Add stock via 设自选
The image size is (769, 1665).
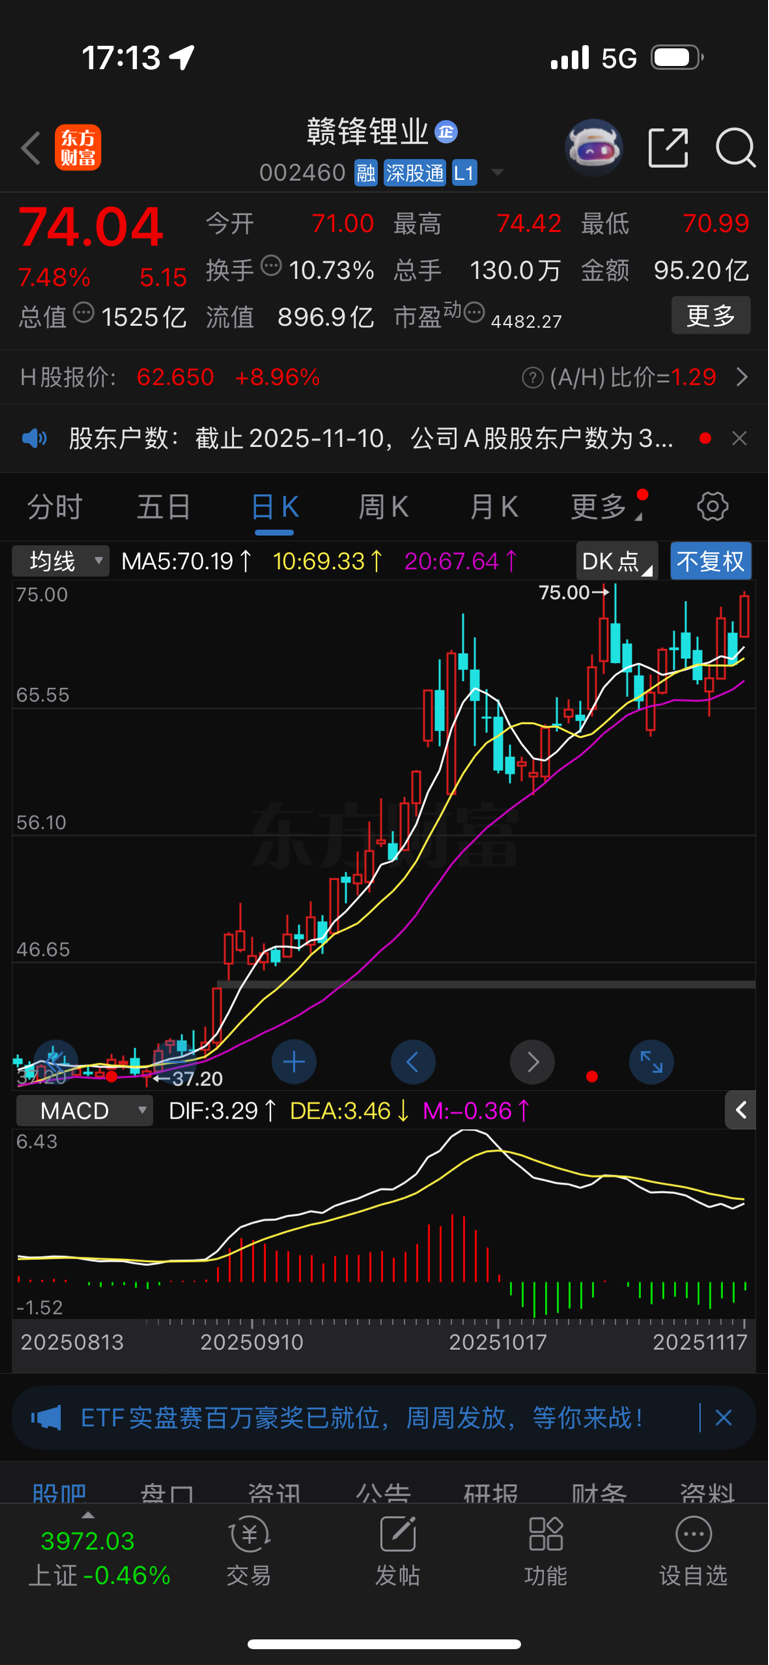[693, 1551]
